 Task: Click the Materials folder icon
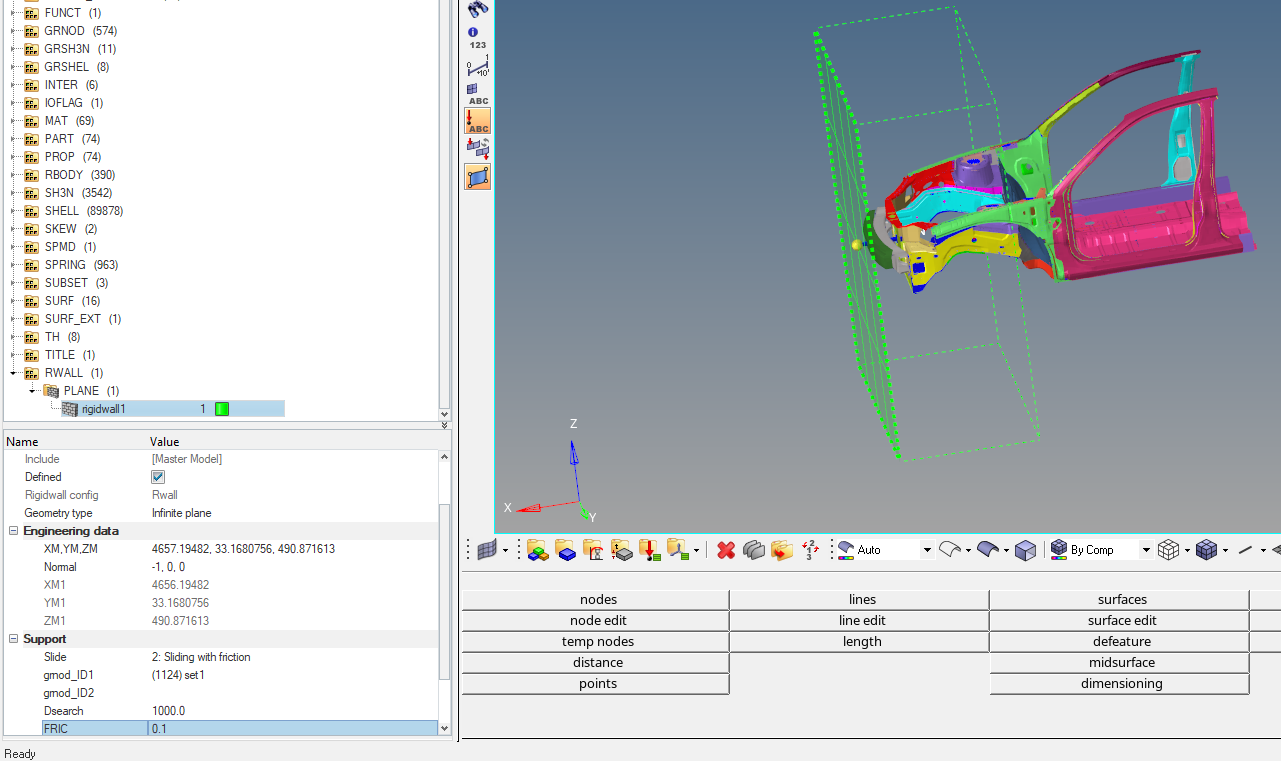(594, 550)
